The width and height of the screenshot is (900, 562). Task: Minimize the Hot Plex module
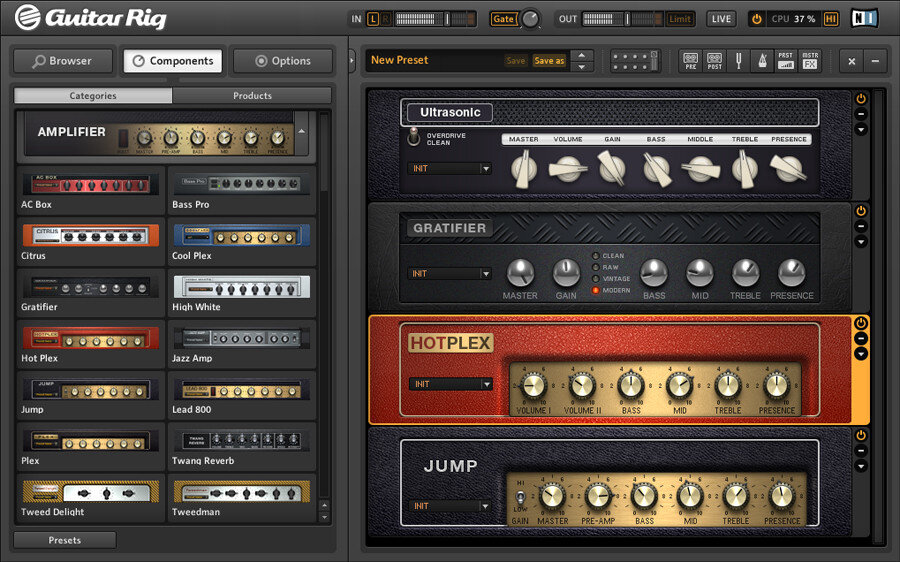pos(861,339)
